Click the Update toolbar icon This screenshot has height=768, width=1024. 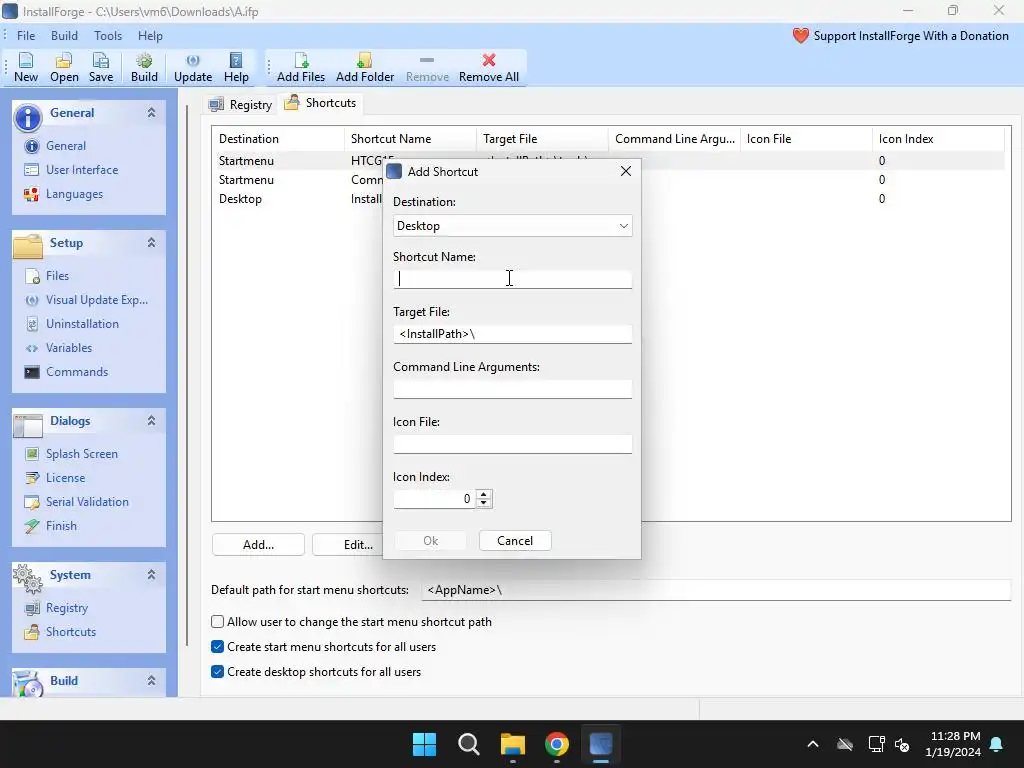click(193, 67)
